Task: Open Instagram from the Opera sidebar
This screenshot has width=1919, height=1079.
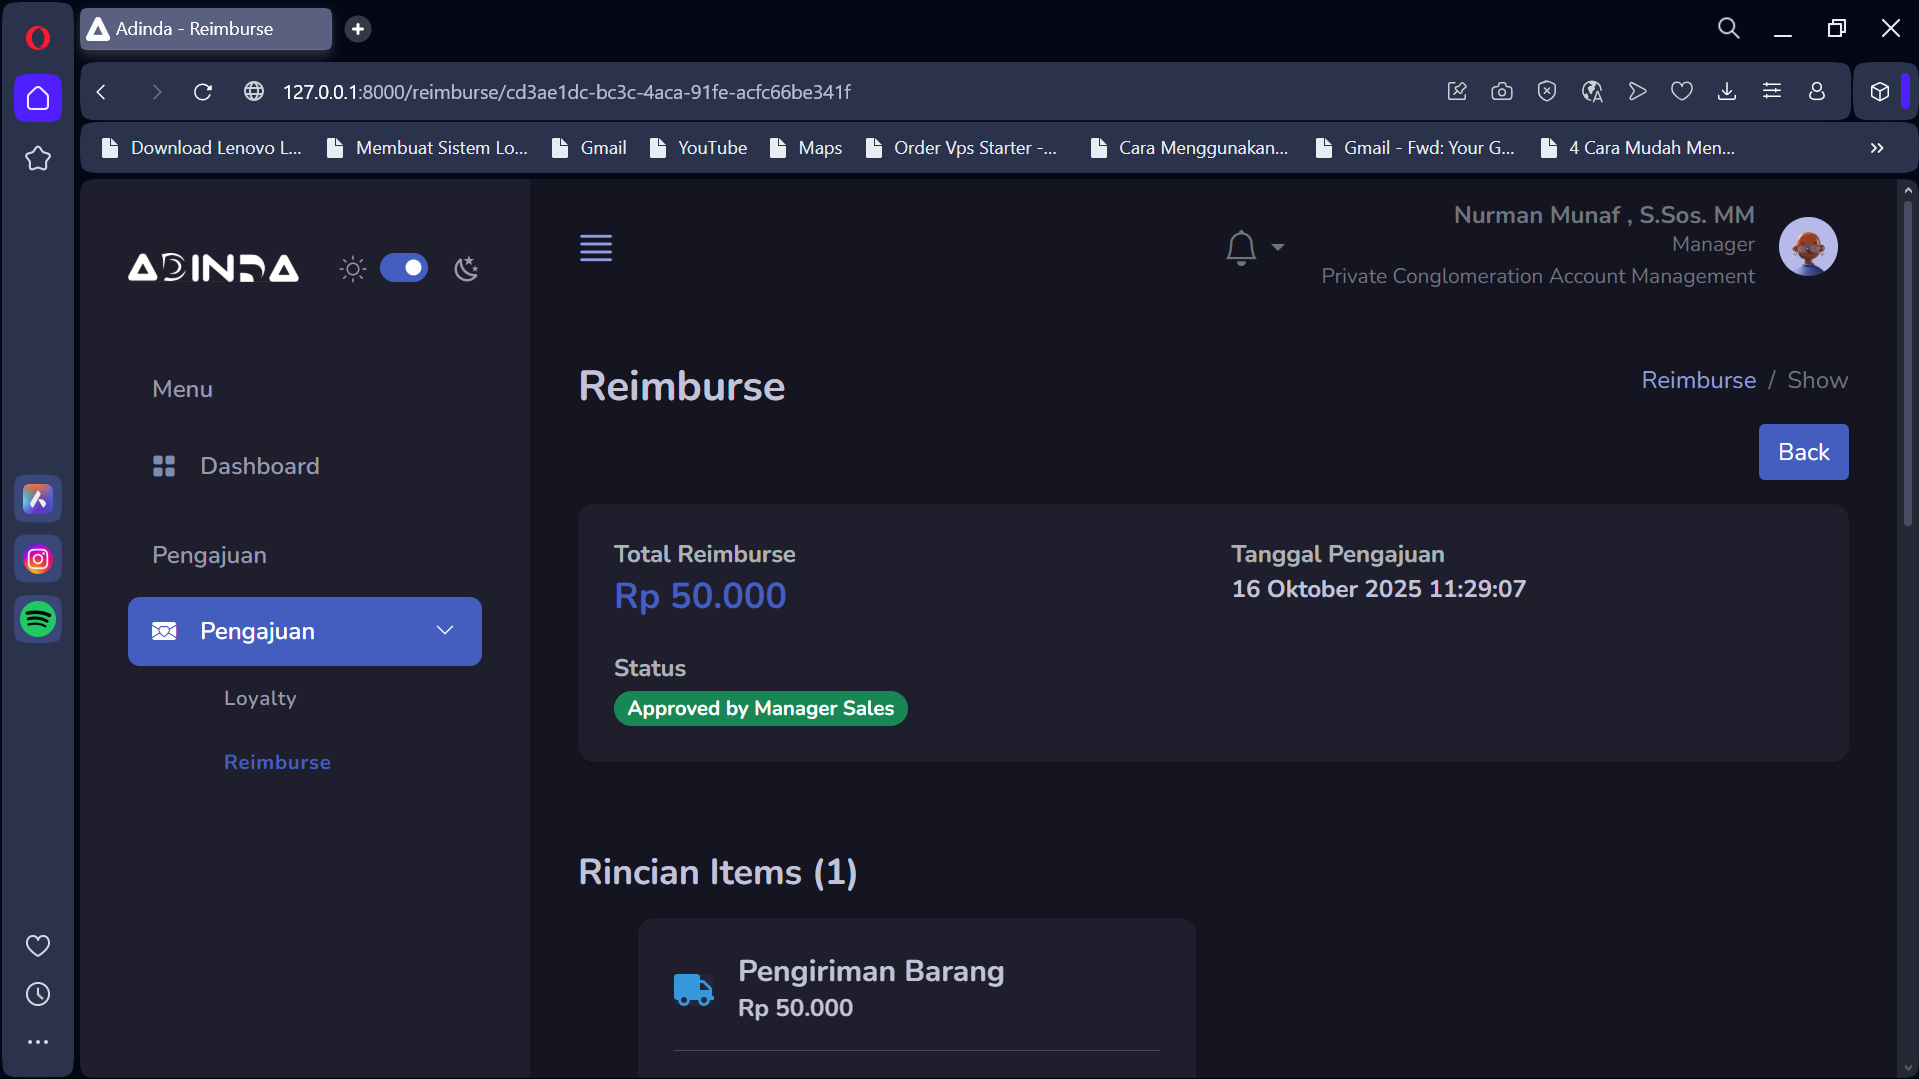Action: click(38, 559)
